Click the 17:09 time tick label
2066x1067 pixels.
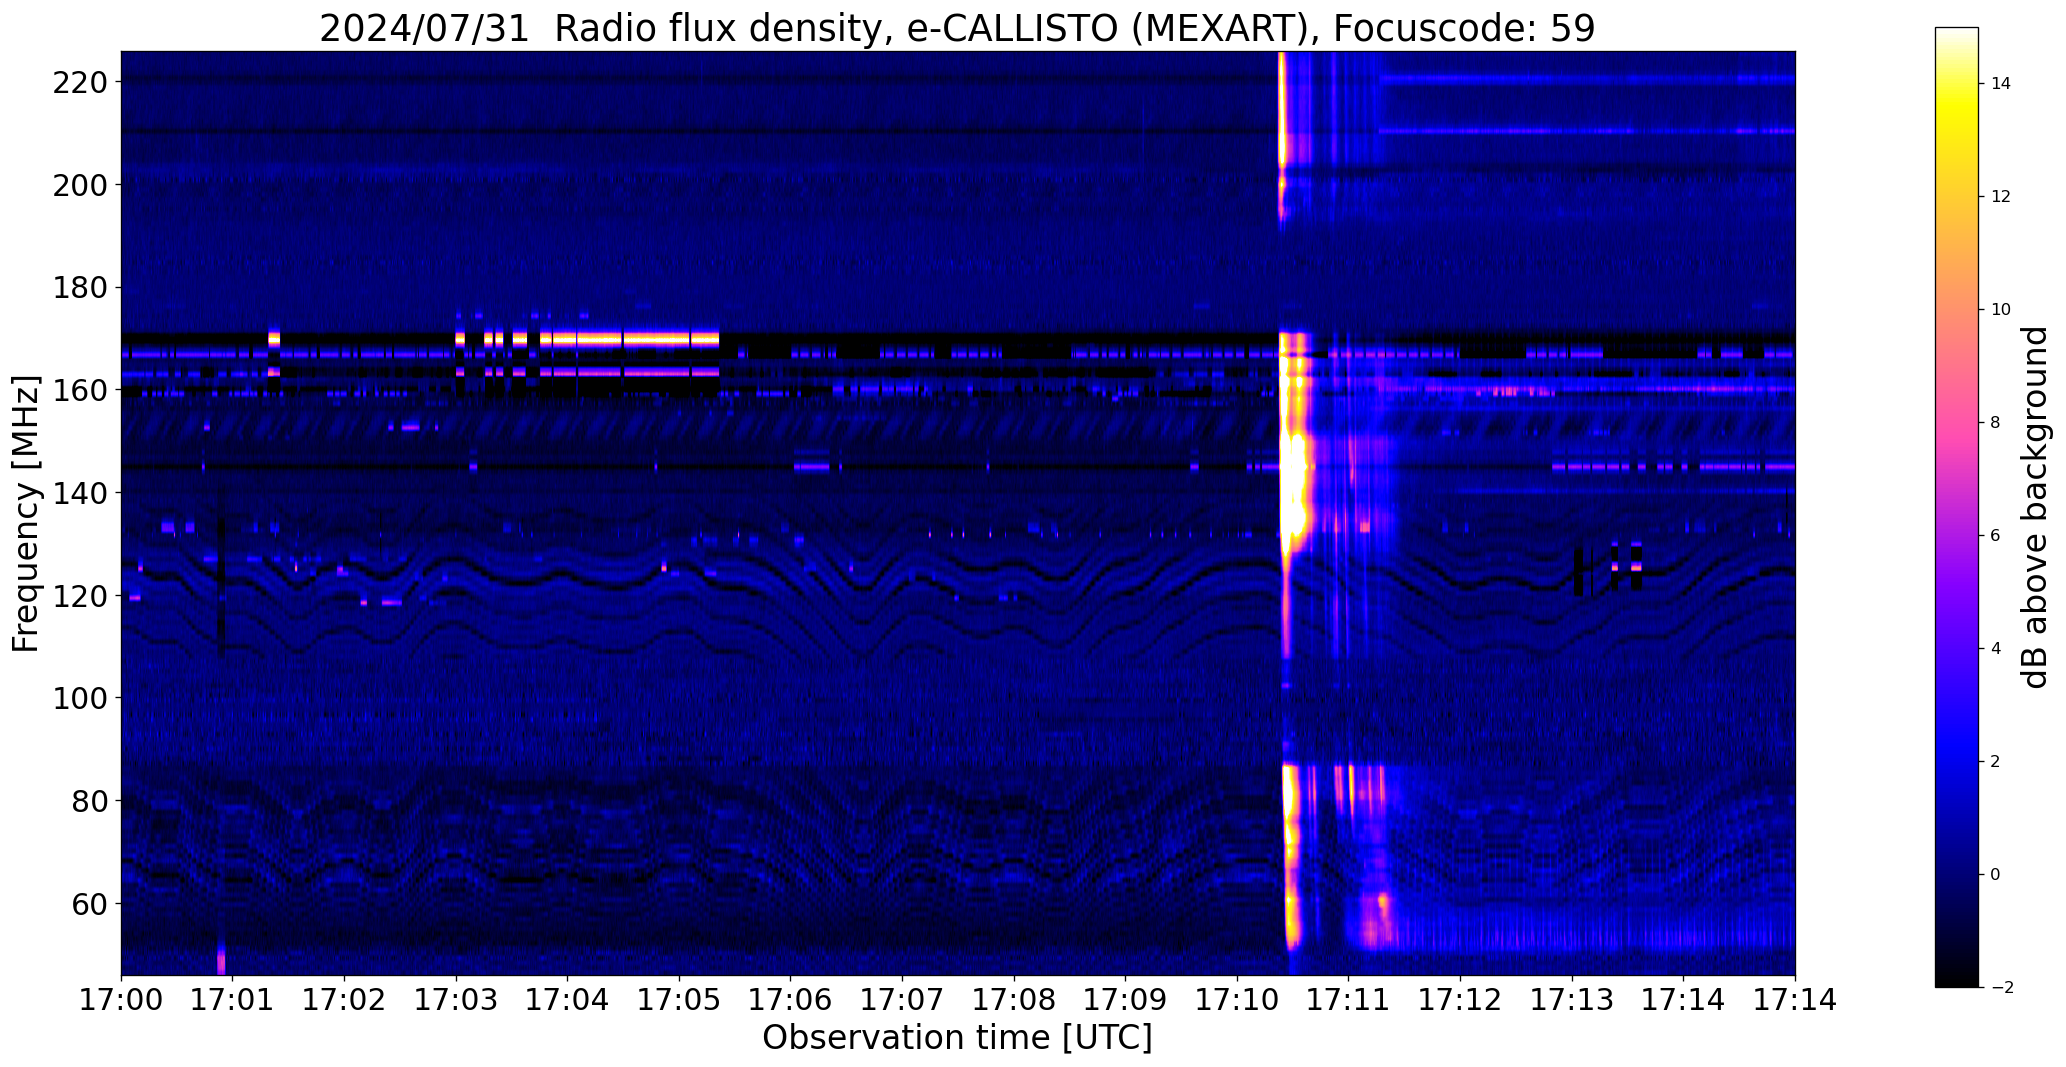tap(1126, 1000)
